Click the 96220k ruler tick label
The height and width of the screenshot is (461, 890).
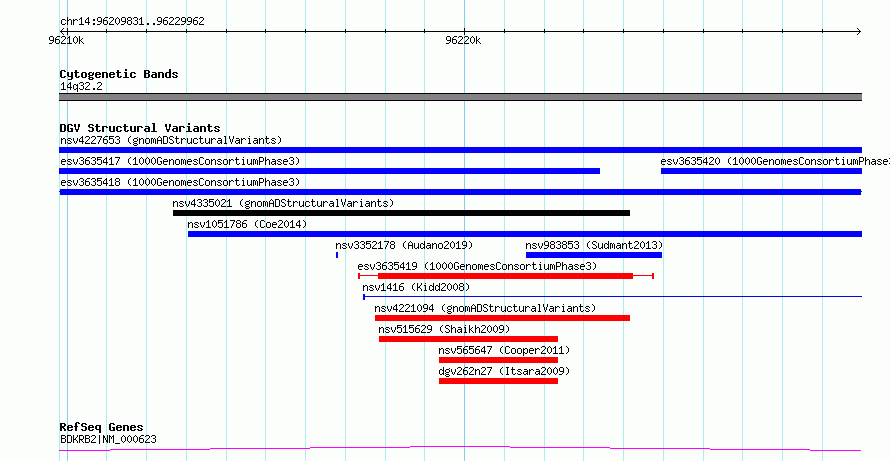pos(464,40)
